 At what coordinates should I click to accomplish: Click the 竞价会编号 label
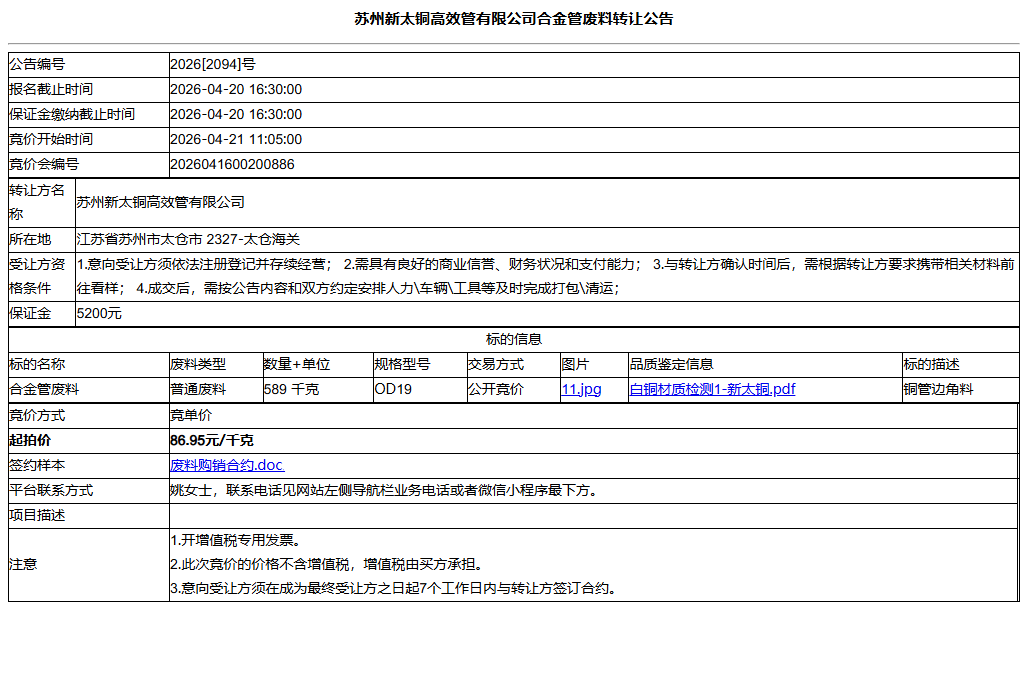pos(44,164)
